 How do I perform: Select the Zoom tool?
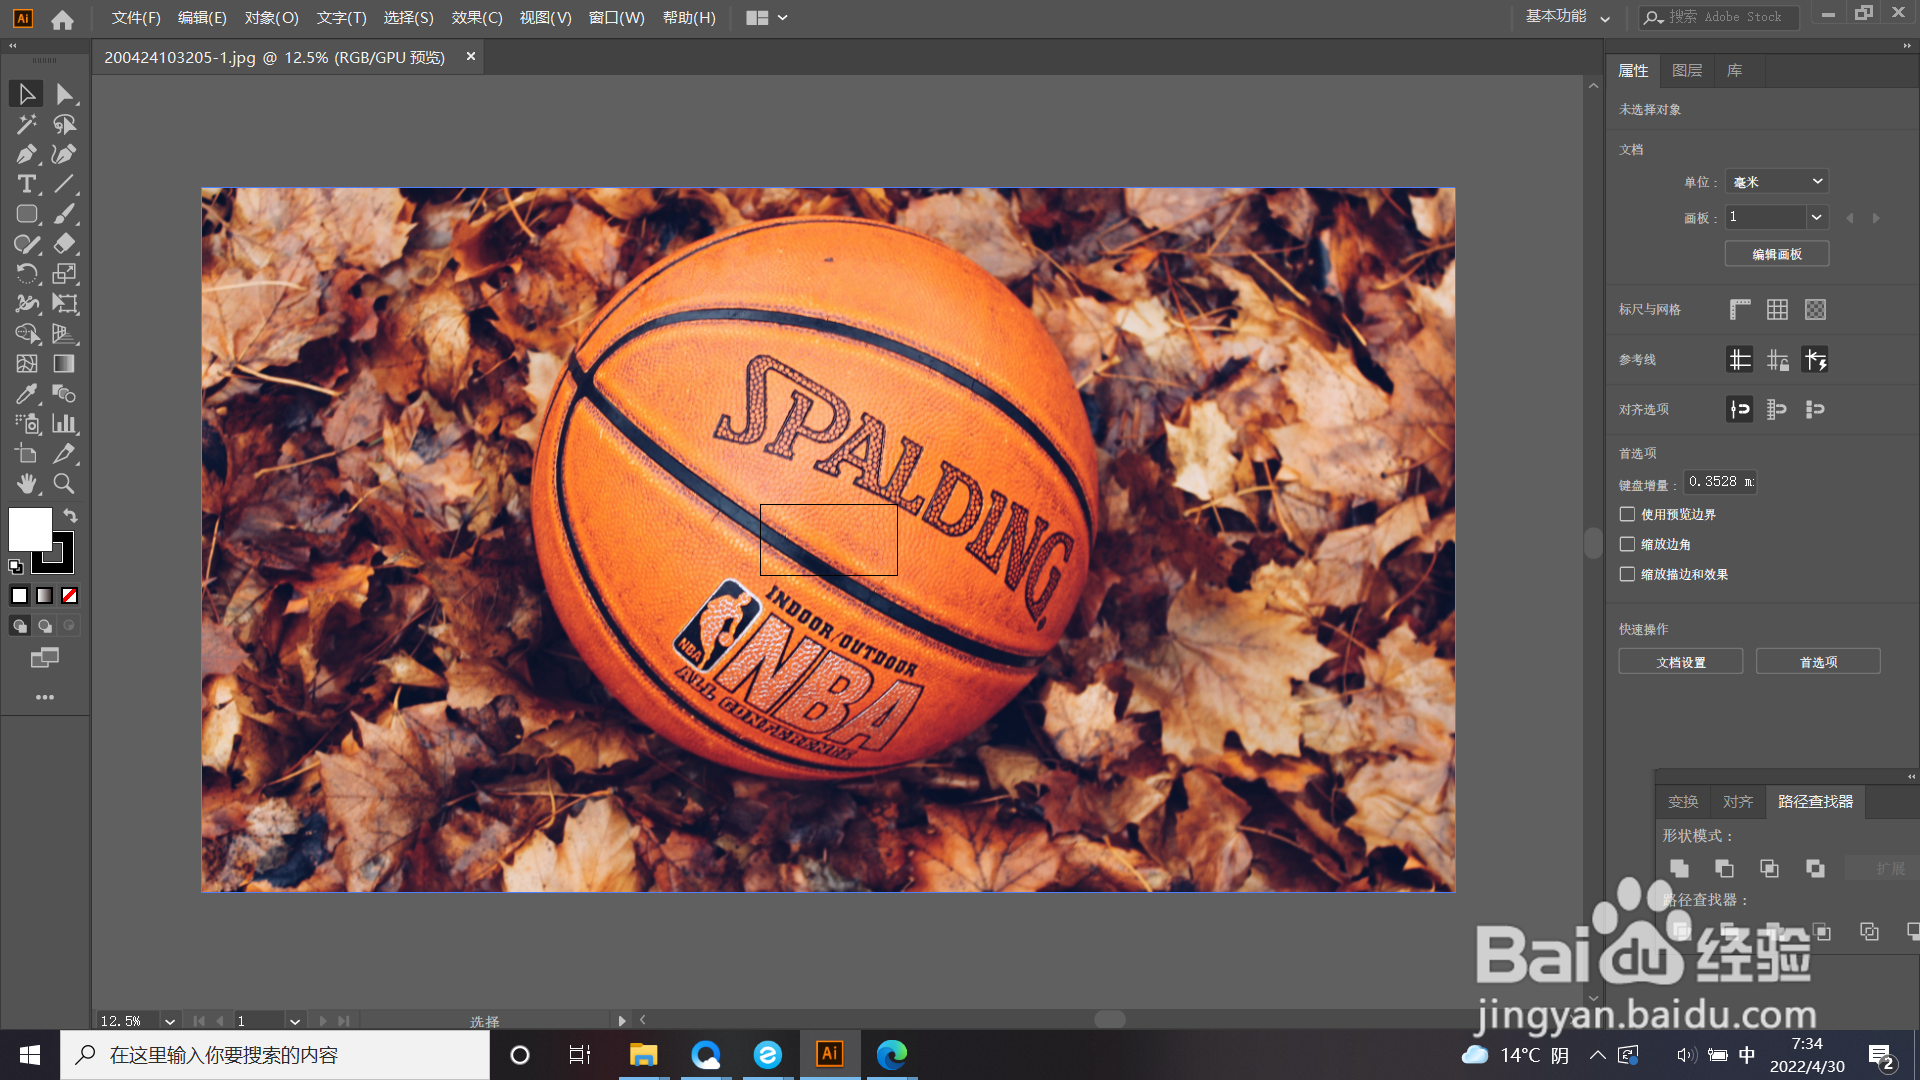tap(65, 484)
